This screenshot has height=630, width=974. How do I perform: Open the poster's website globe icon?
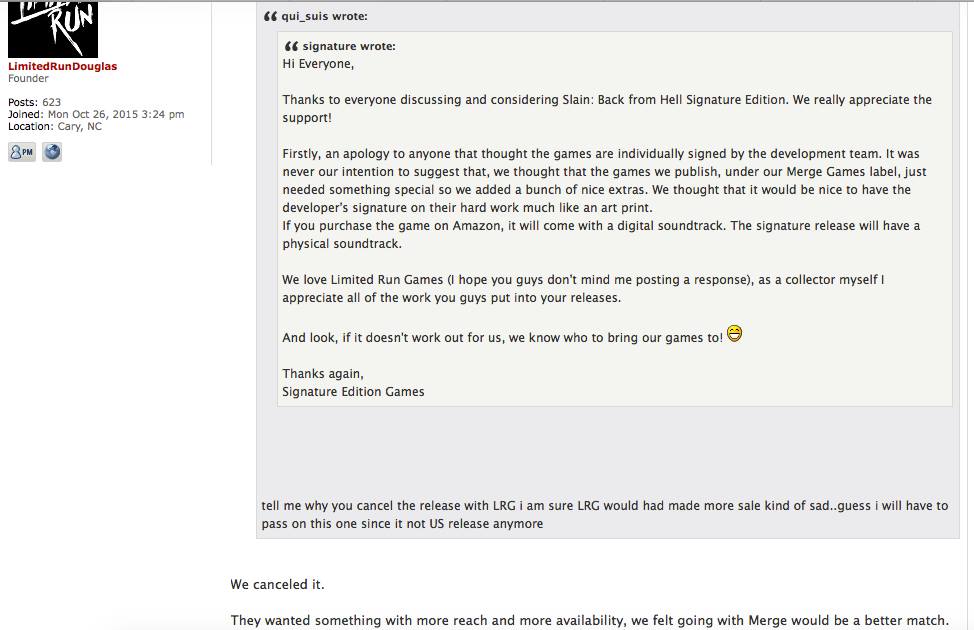[52, 152]
